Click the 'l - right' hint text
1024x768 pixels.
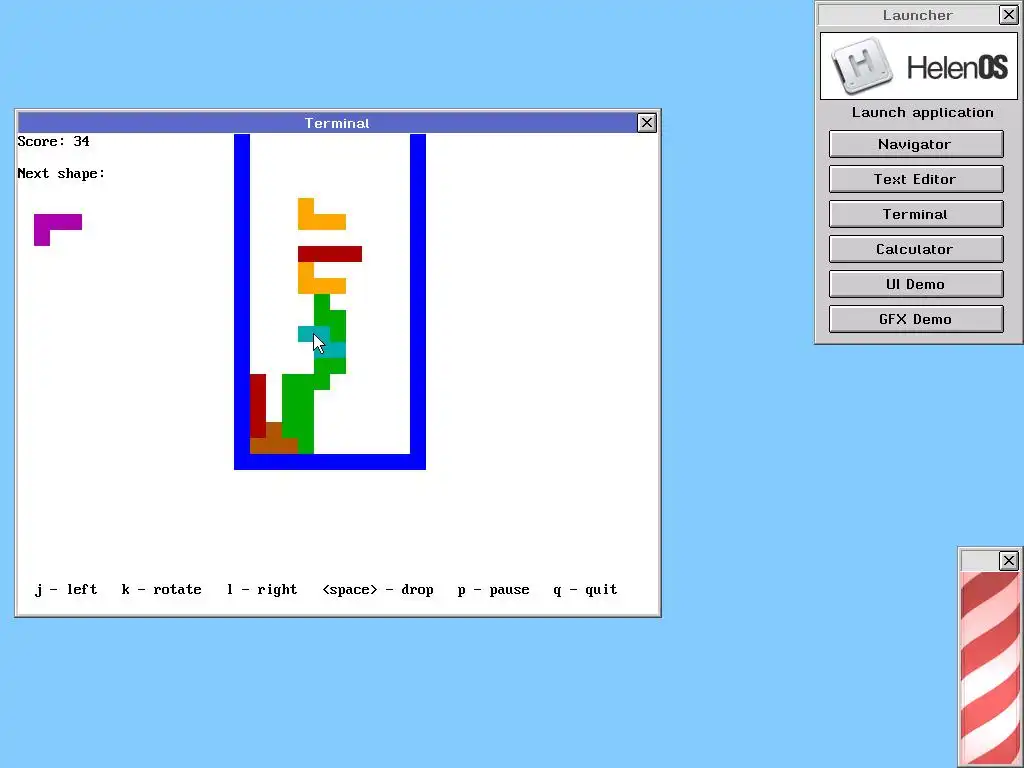click(x=262, y=589)
